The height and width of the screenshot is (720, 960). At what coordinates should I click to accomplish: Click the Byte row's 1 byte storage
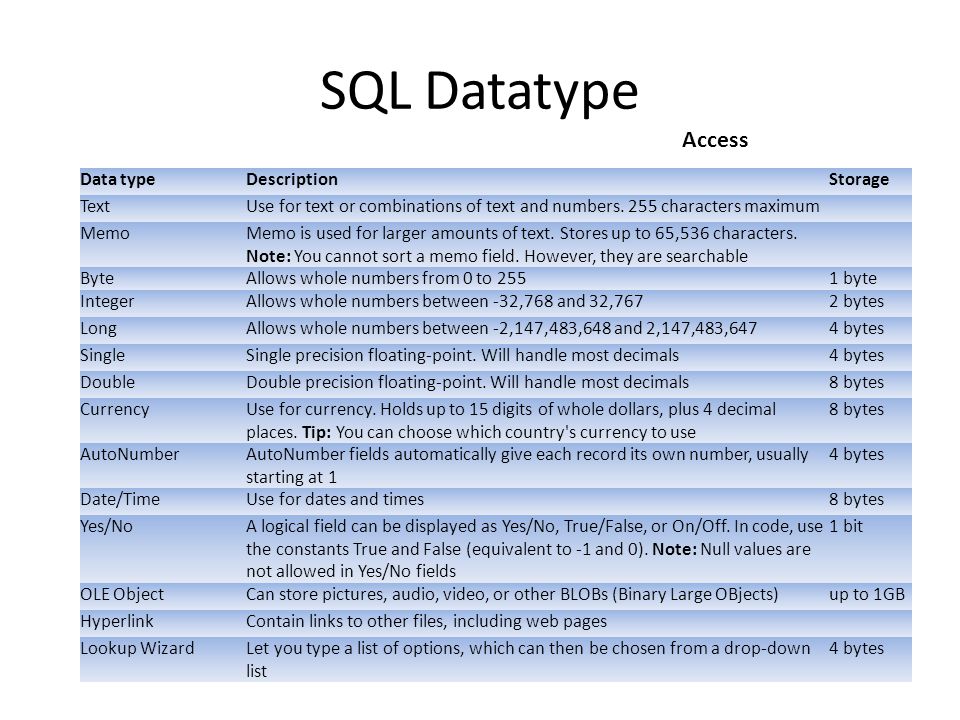(x=852, y=279)
